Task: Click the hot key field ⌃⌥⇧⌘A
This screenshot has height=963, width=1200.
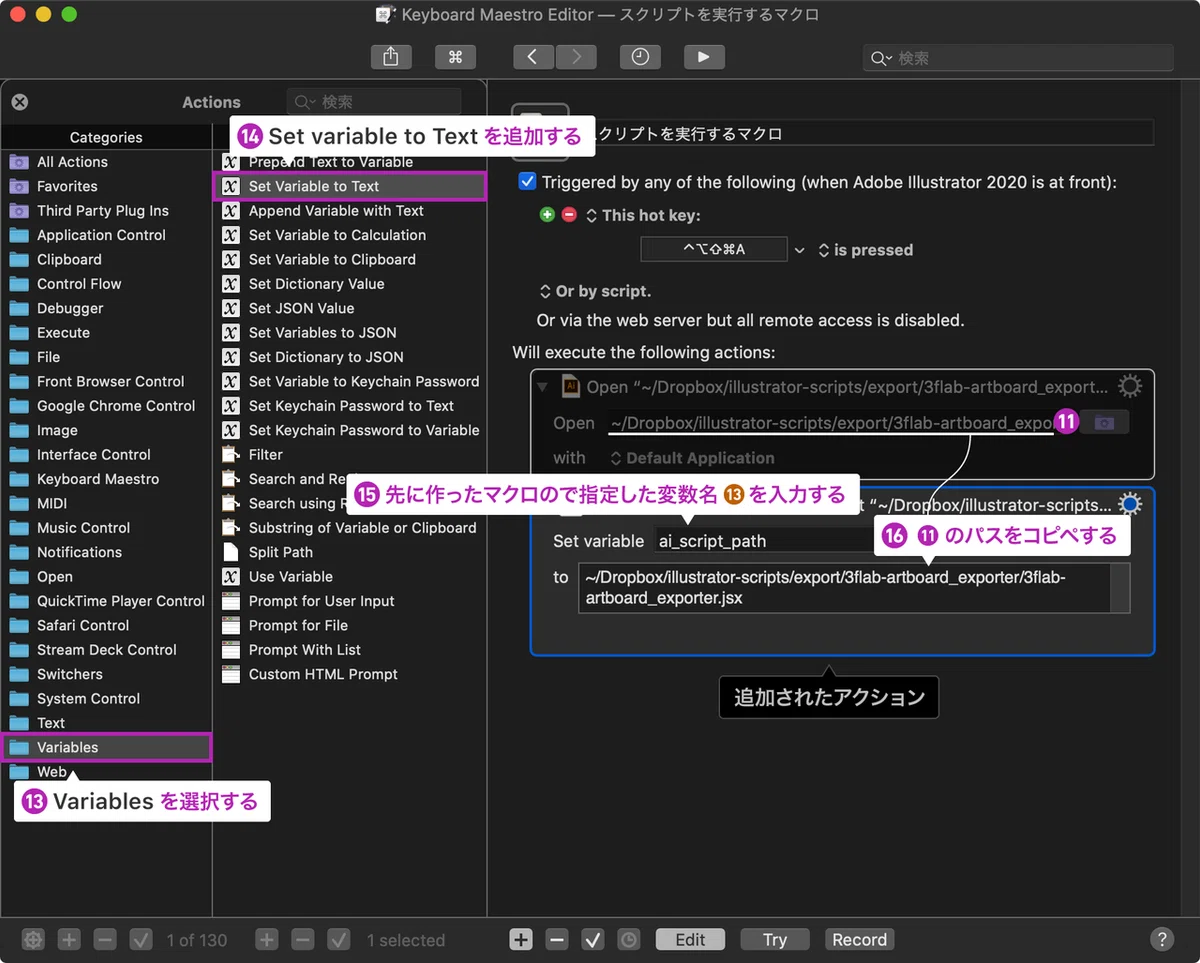Action: 714,250
